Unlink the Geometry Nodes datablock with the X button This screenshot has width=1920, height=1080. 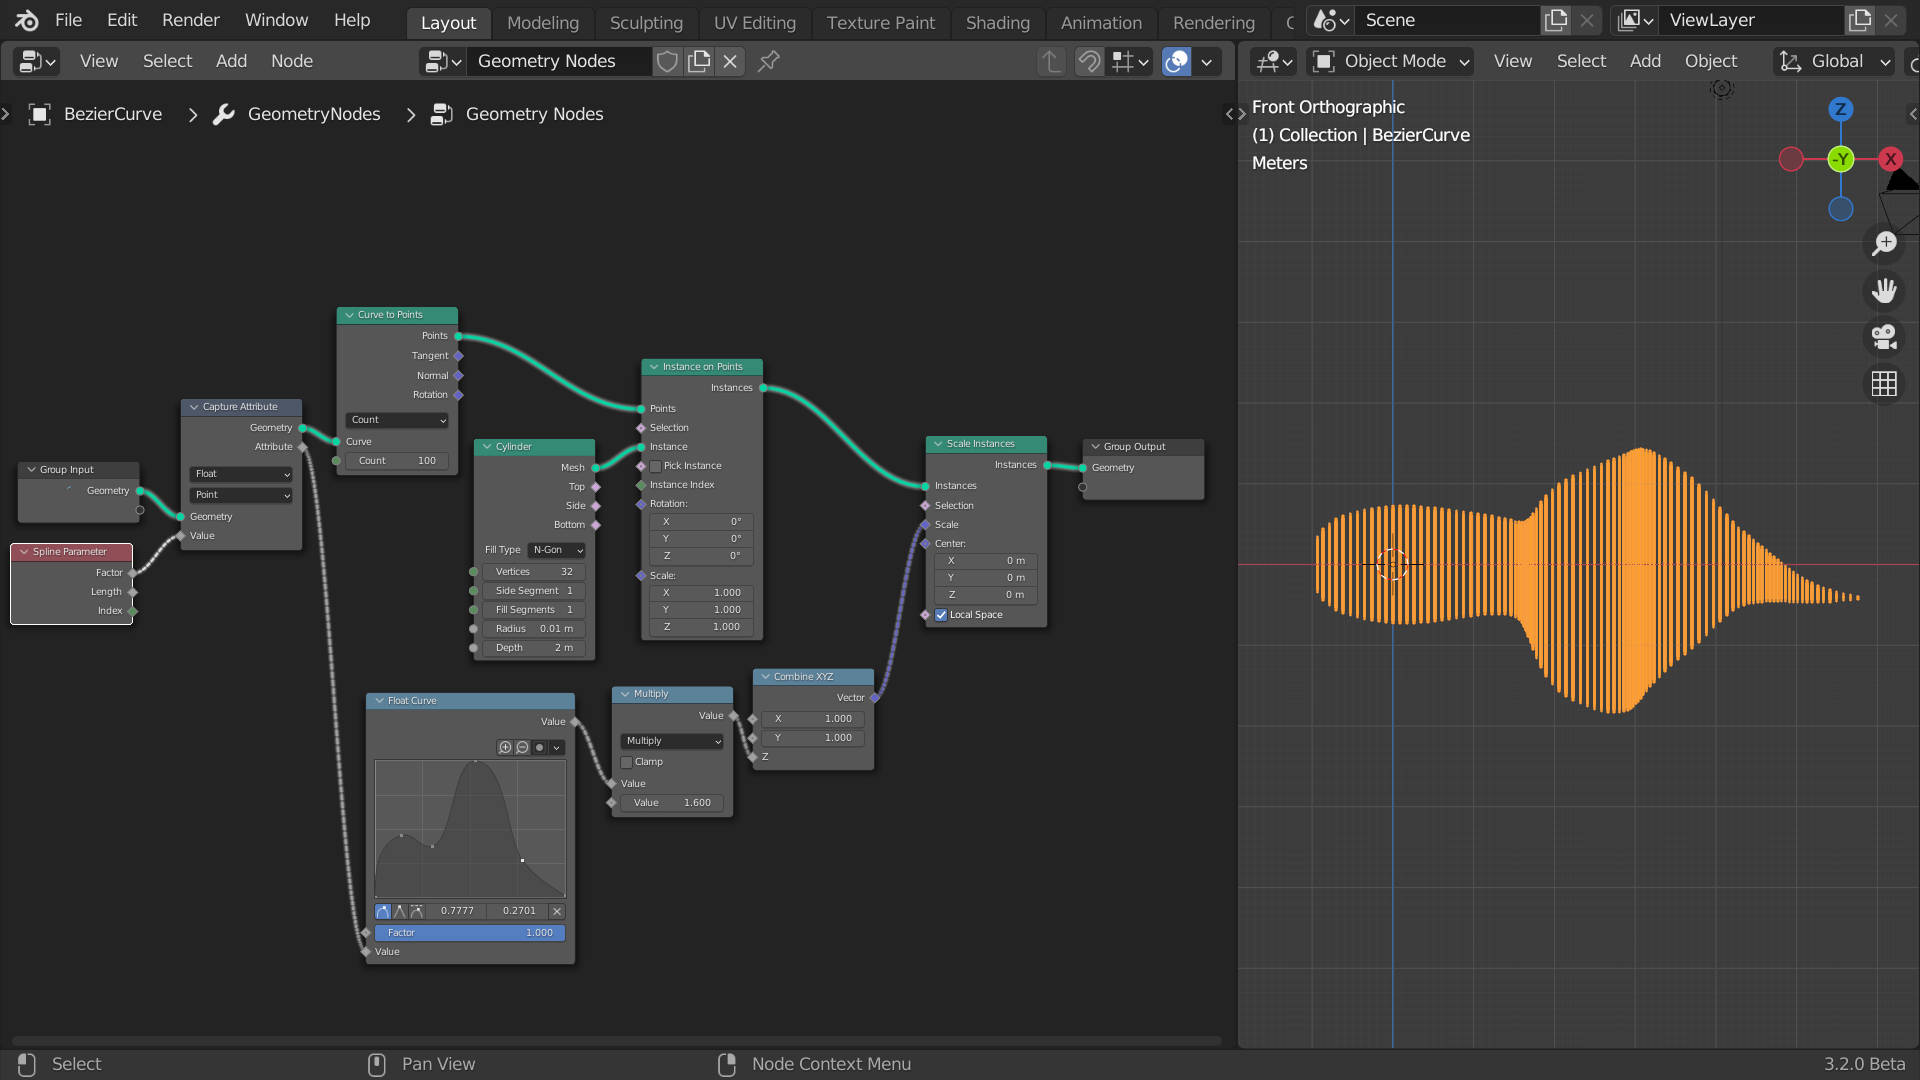[x=730, y=61]
